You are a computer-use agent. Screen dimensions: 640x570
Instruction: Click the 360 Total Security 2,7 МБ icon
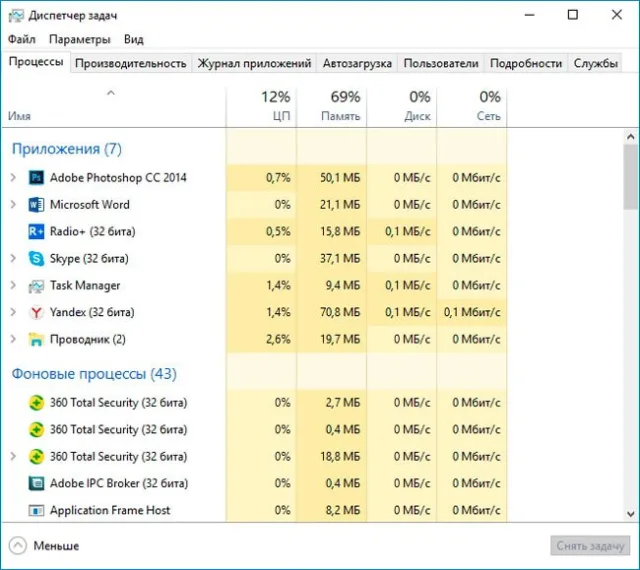click(x=36, y=403)
